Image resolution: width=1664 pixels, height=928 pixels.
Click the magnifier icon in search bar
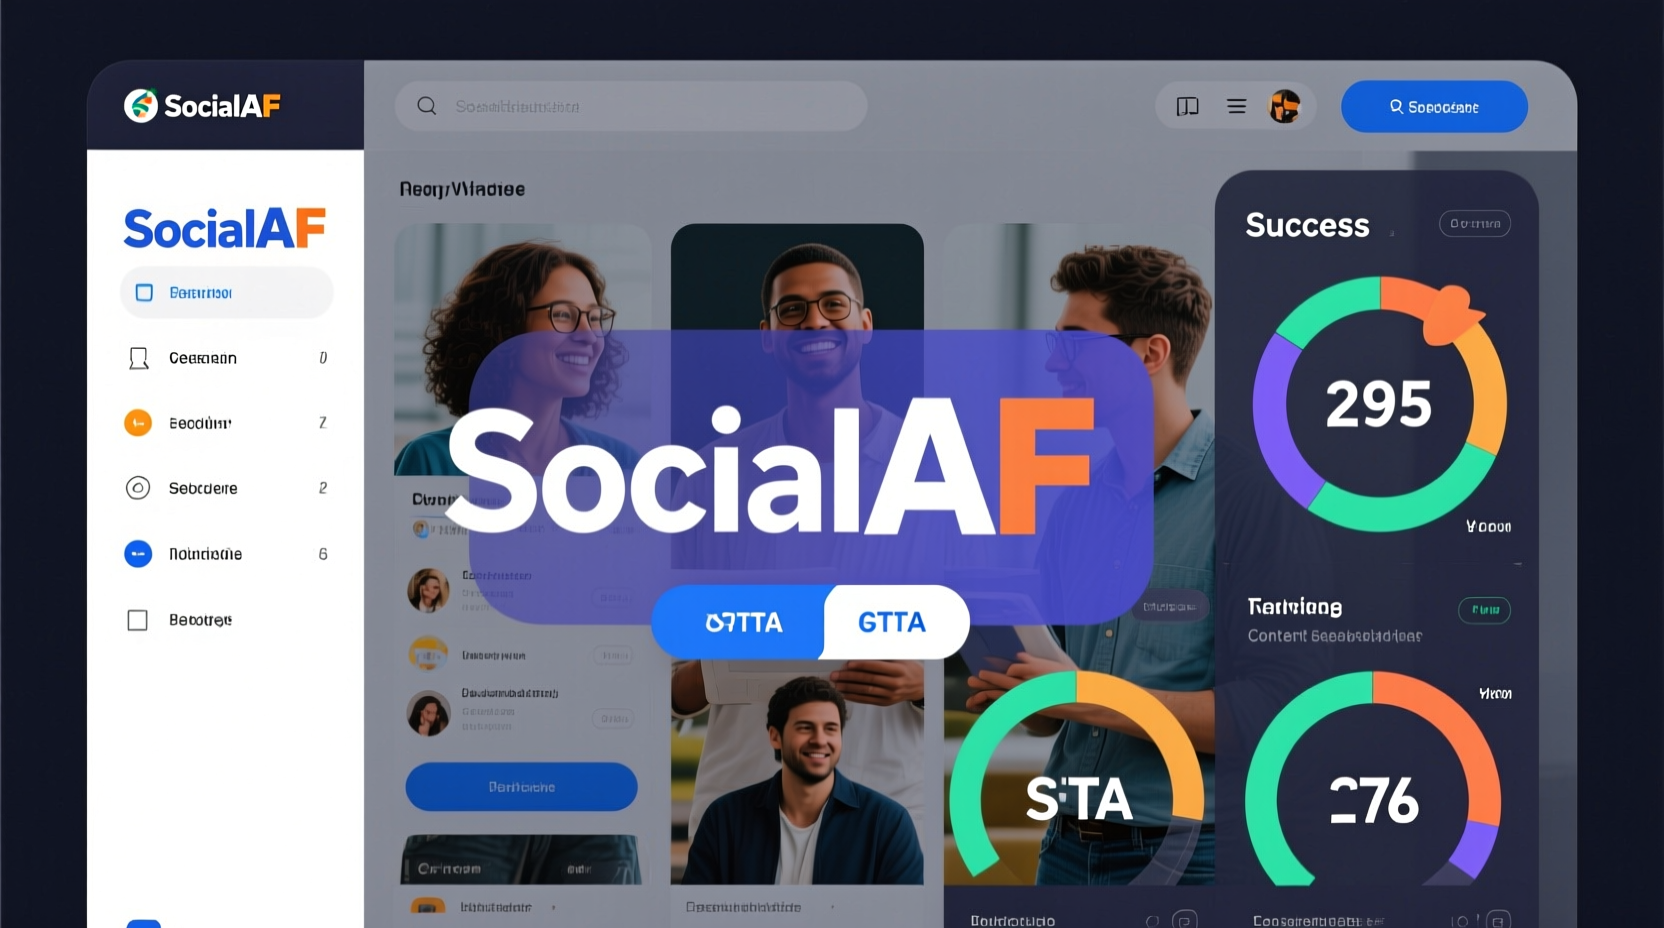coord(427,106)
